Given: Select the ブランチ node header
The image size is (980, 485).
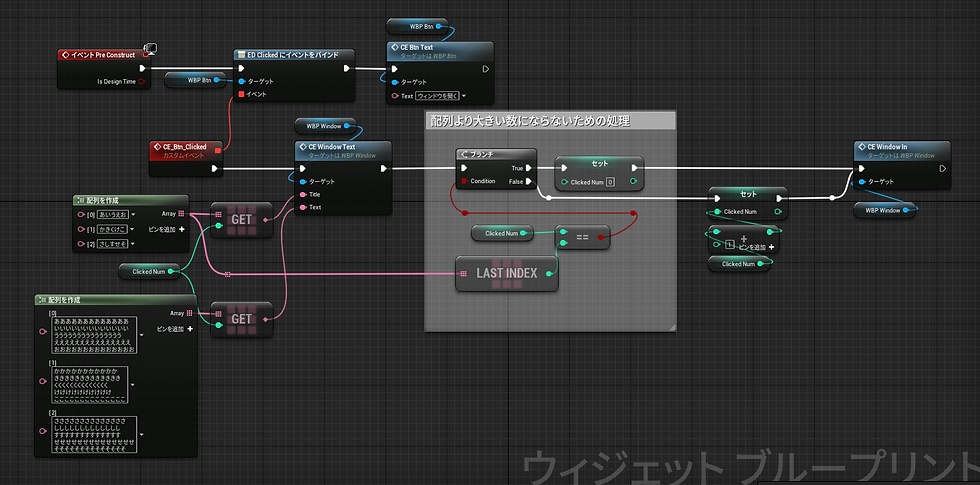Looking at the screenshot, I should [496, 154].
